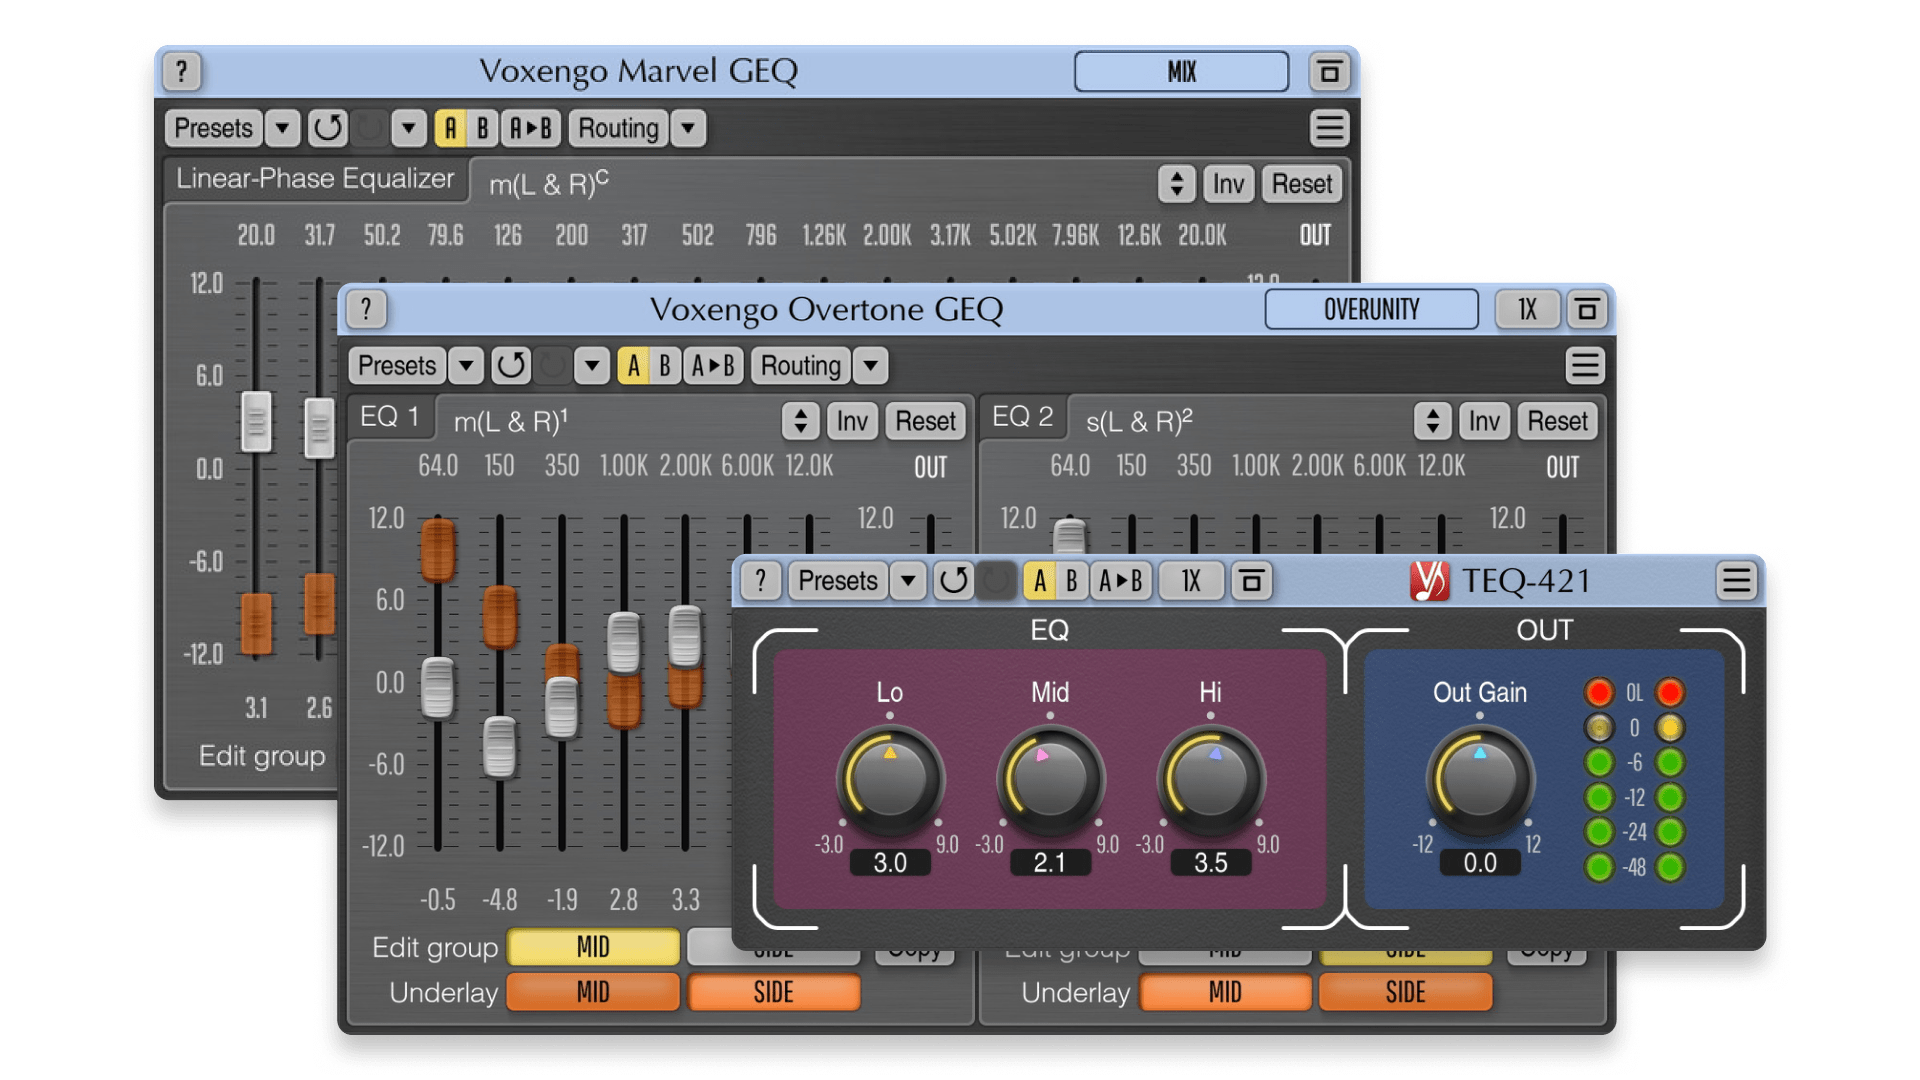This screenshot has width=1920, height=1080.
Task: Toggle the Underlay SIDE button in EQ 1
Action: pyautogui.click(x=773, y=992)
